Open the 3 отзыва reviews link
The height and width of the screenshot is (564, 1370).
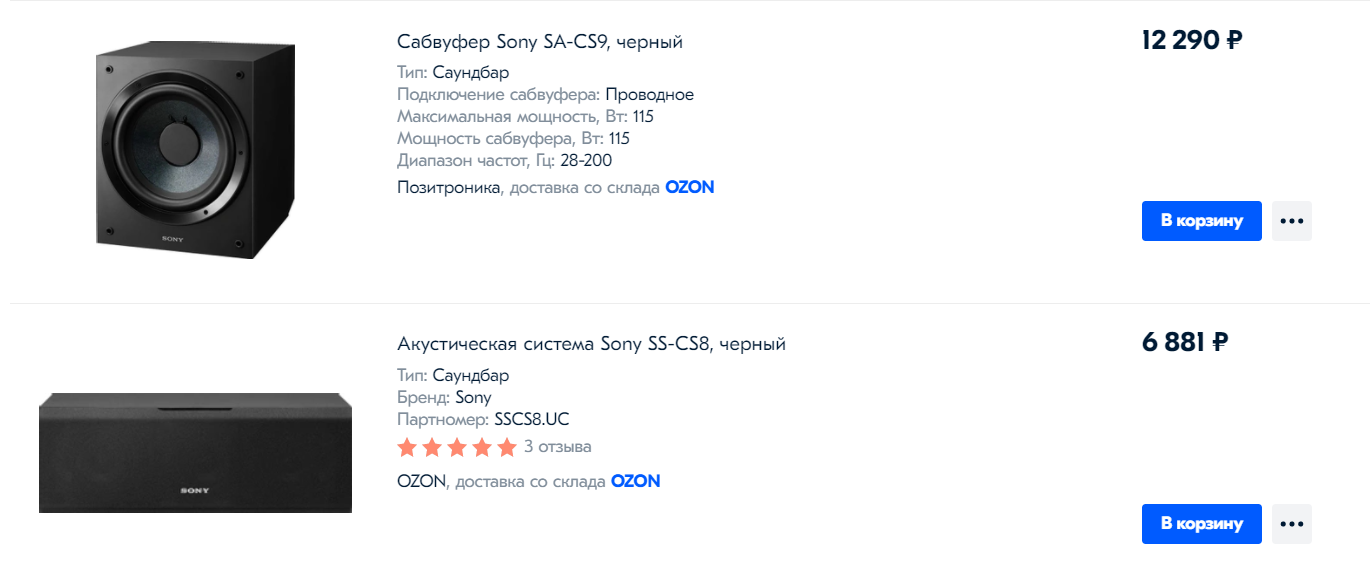click(557, 446)
